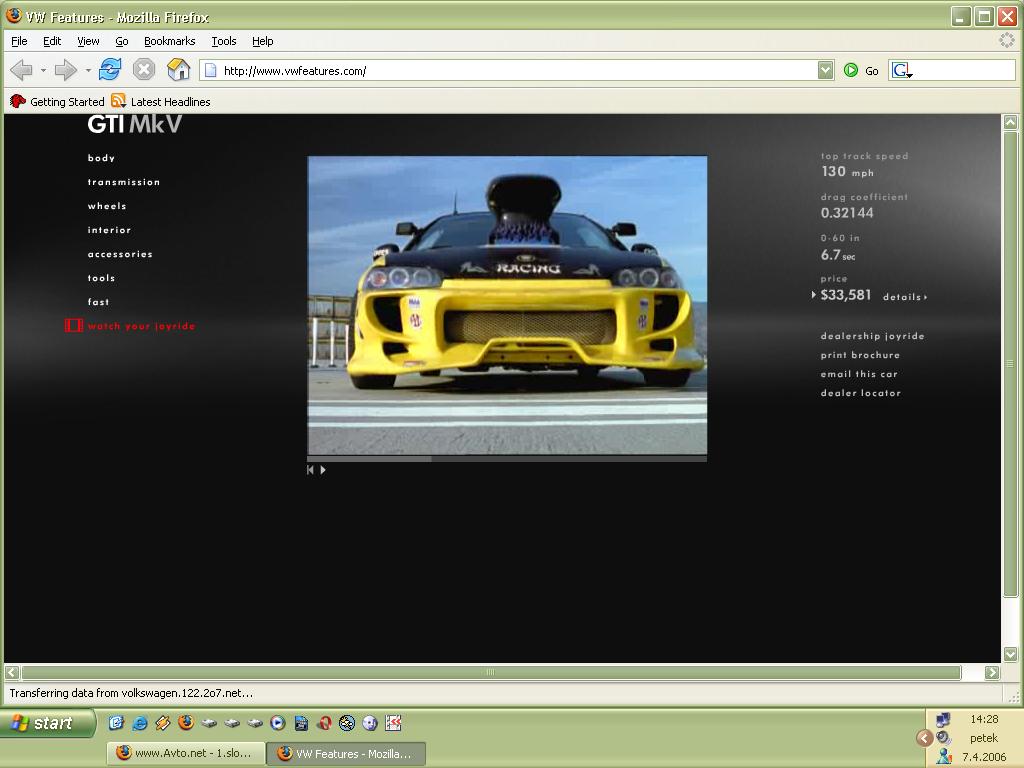Image resolution: width=1024 pixels, height=768 pixels.
Task: Launch Windows Media Player from quick launch
Action: tap(278, 723)
